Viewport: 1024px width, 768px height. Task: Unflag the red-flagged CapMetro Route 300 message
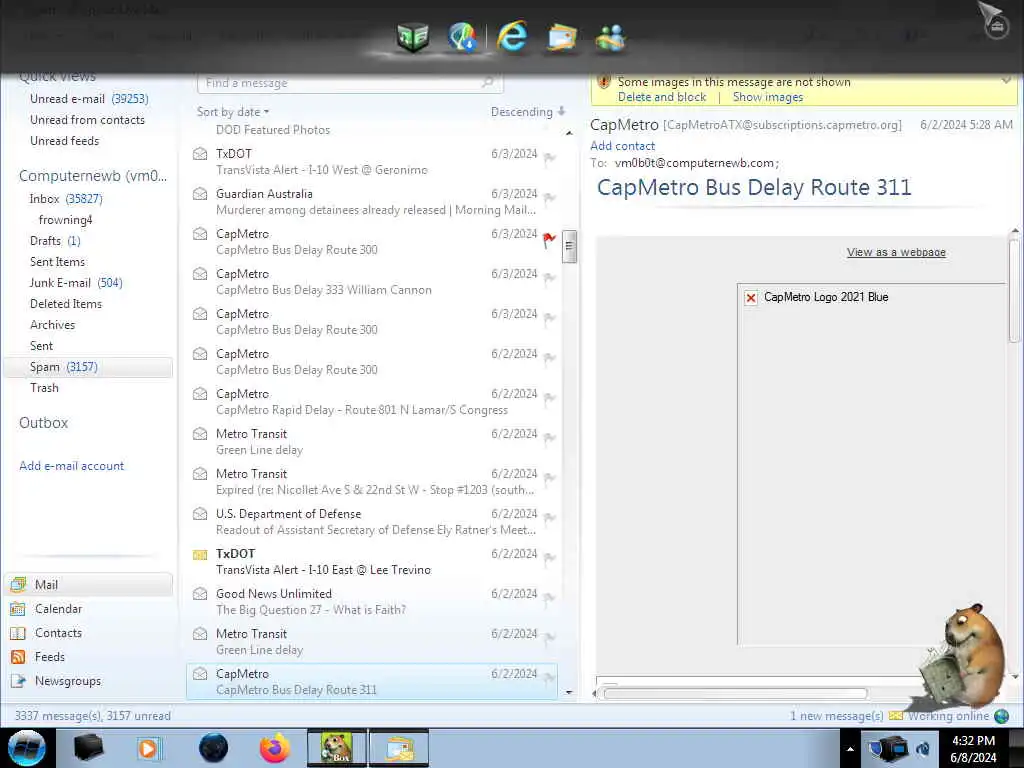pos(549,240)
